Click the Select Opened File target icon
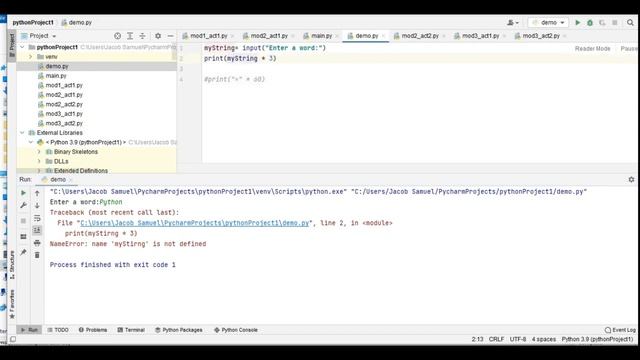The height and width of the screenshot is (360, 640). 118,36
